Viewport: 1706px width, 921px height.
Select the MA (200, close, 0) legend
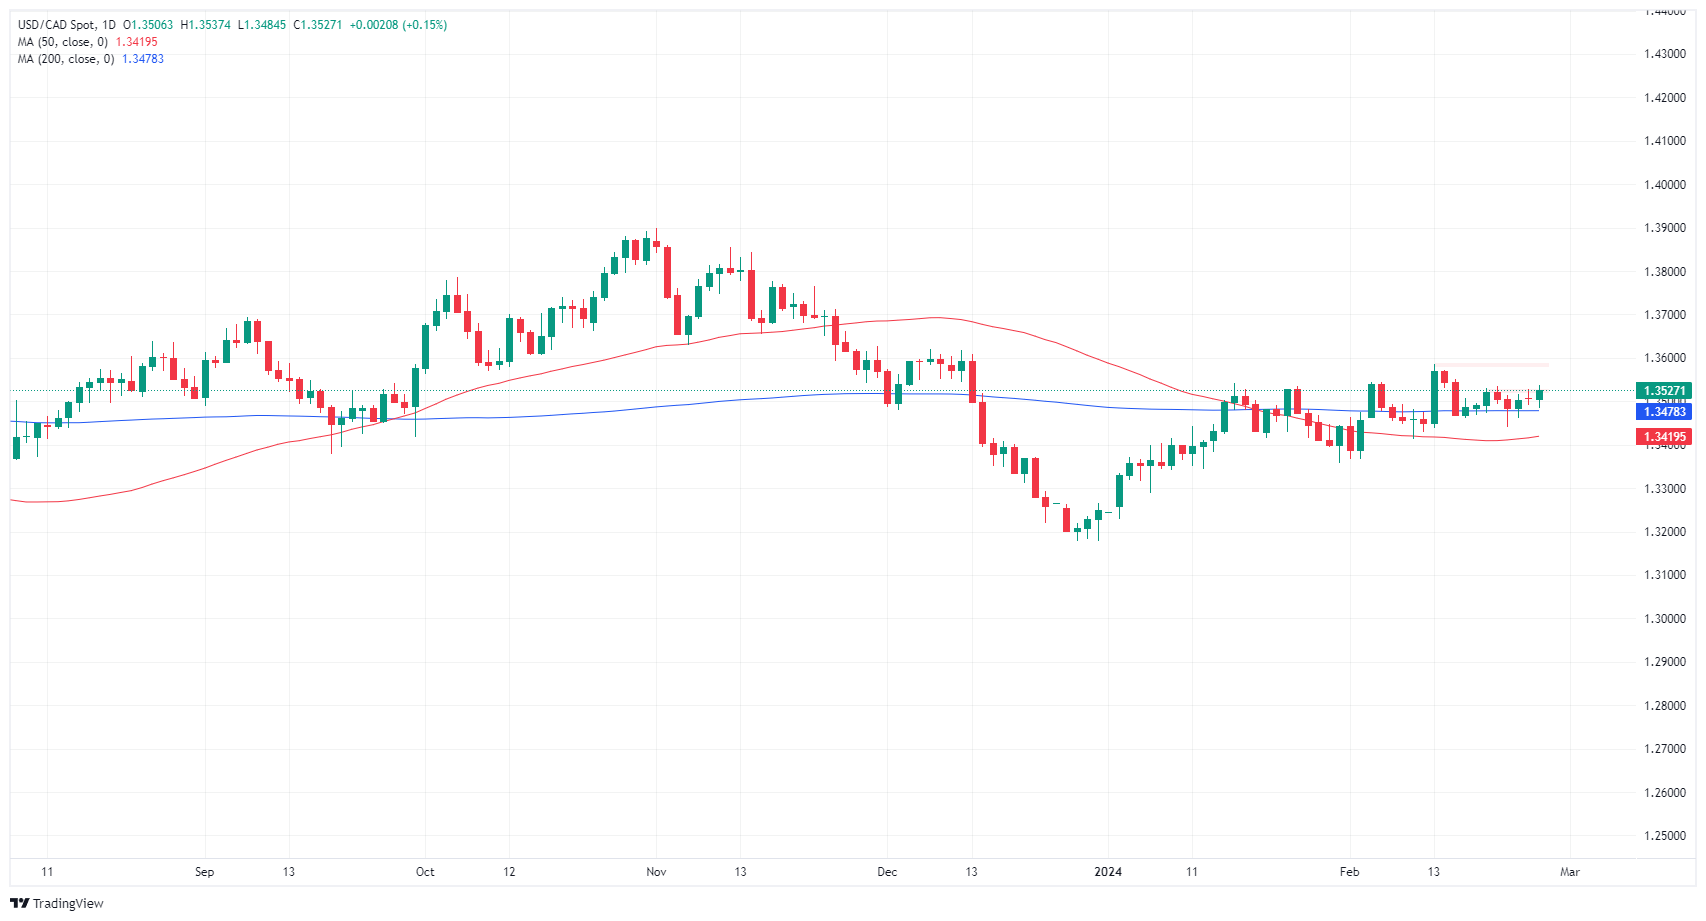pyautogui.click(x=65, y=59)
